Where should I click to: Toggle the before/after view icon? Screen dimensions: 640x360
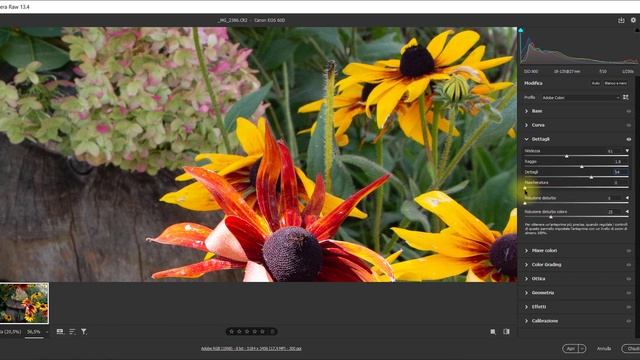[x=506, y=332]
